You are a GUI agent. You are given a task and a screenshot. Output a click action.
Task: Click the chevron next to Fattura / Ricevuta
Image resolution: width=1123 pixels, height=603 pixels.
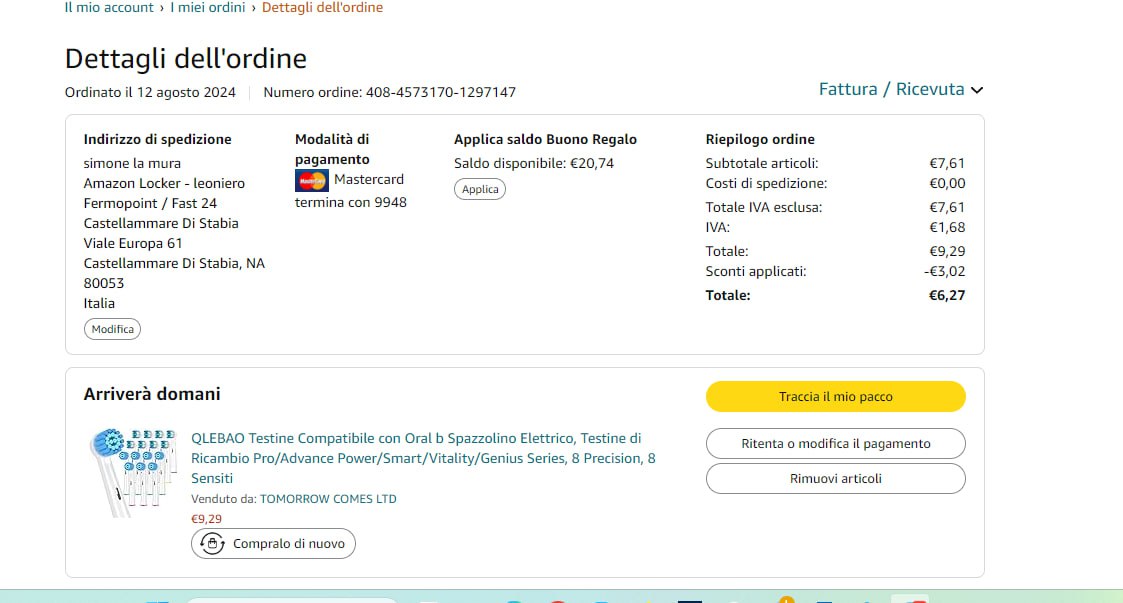pyautogui.click(x=977, y=90)
